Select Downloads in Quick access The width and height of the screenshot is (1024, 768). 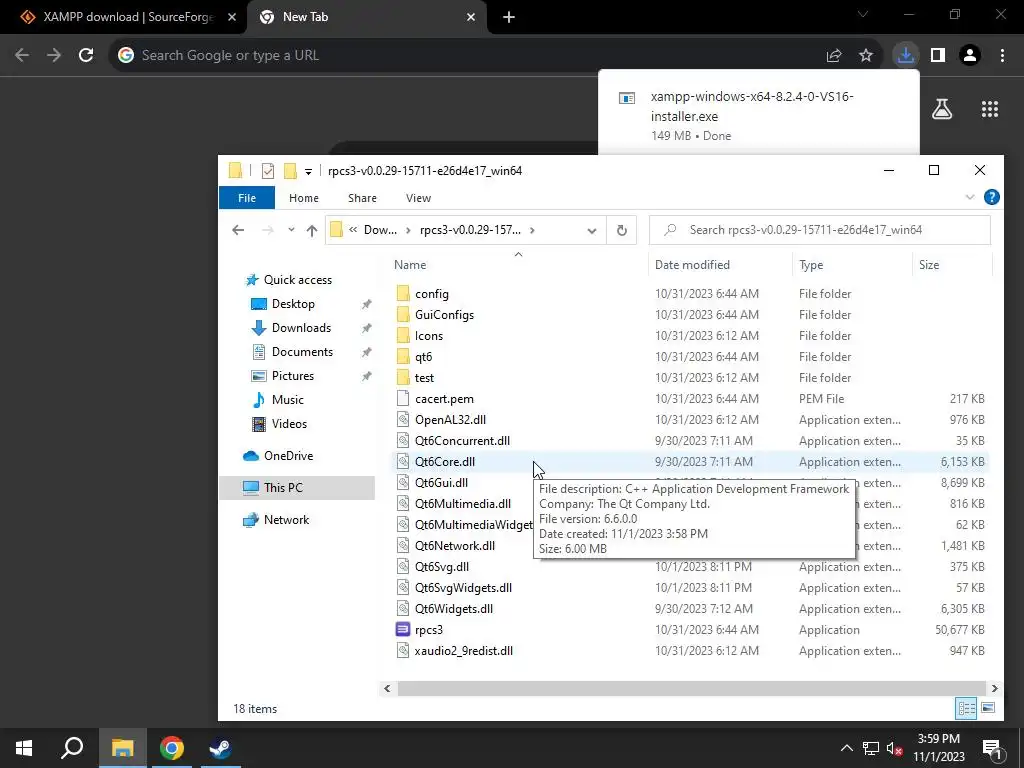click(x=301, y=328)
